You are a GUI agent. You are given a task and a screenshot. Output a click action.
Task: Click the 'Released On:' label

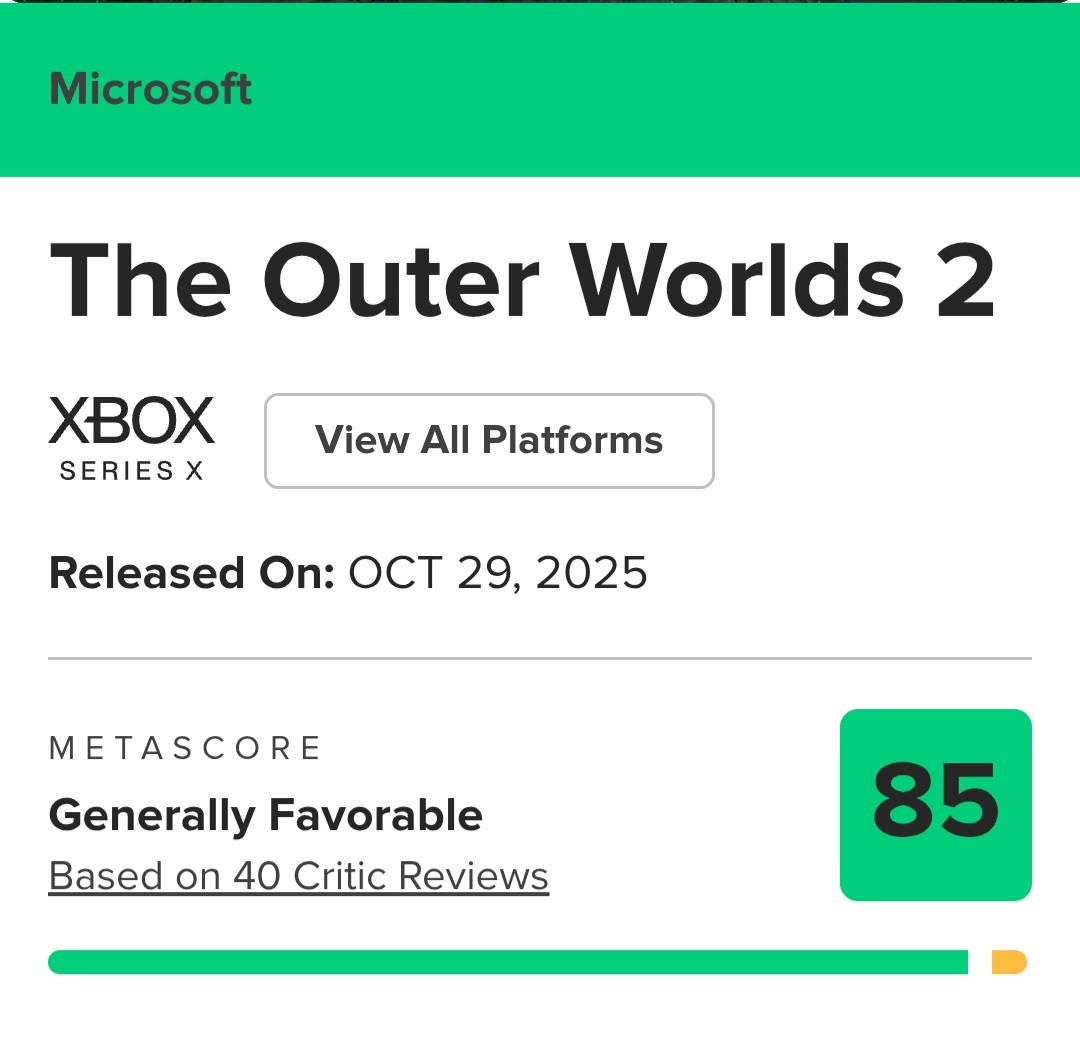pos(191,574)
